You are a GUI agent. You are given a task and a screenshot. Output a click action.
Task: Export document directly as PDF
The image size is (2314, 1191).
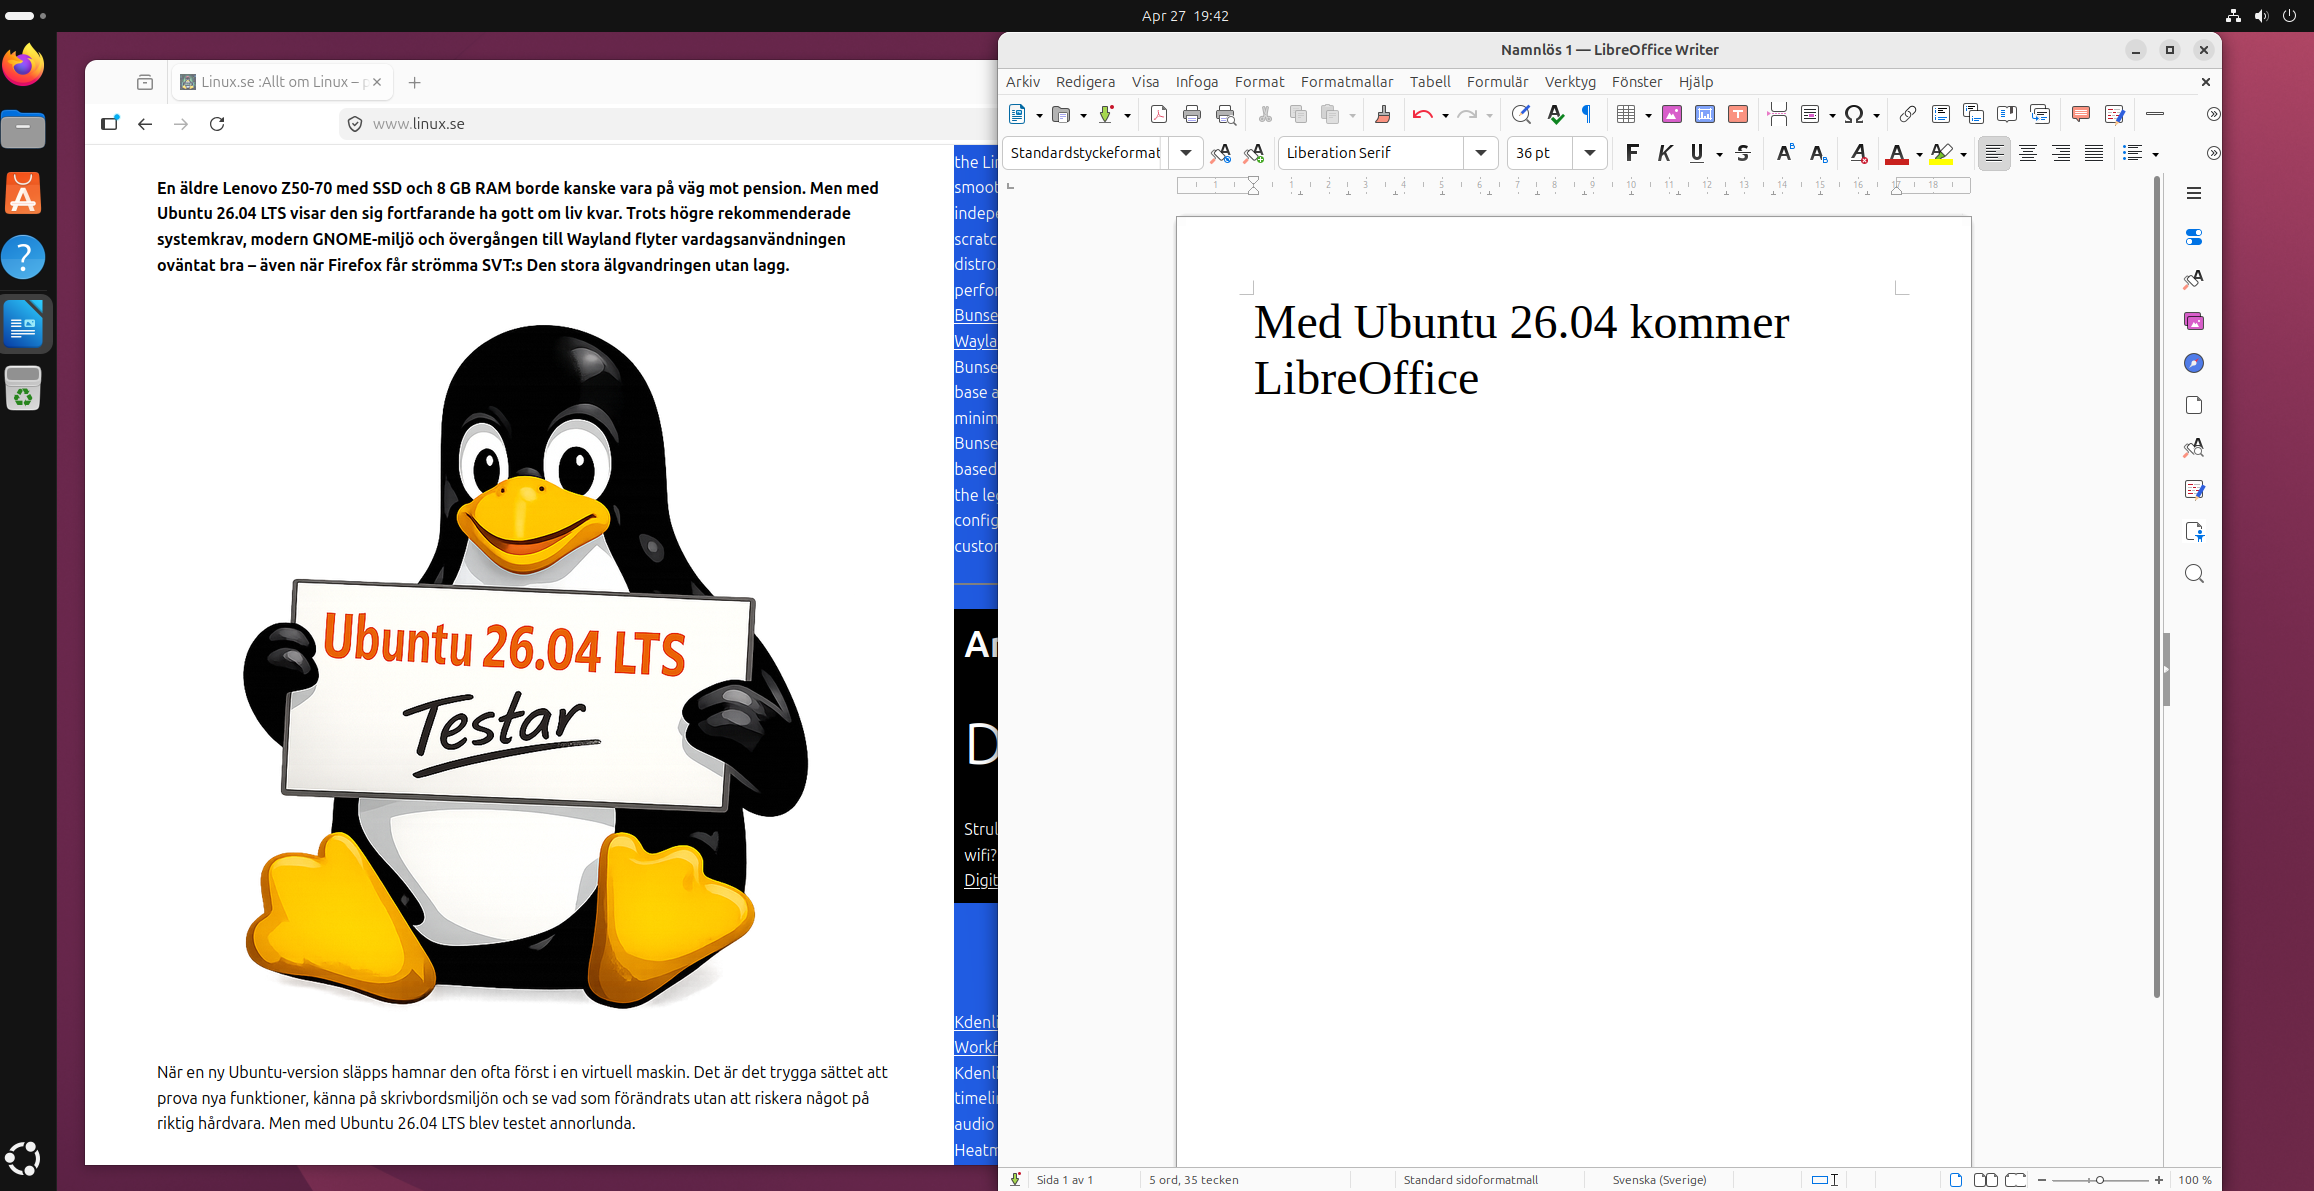(1159, 114)
